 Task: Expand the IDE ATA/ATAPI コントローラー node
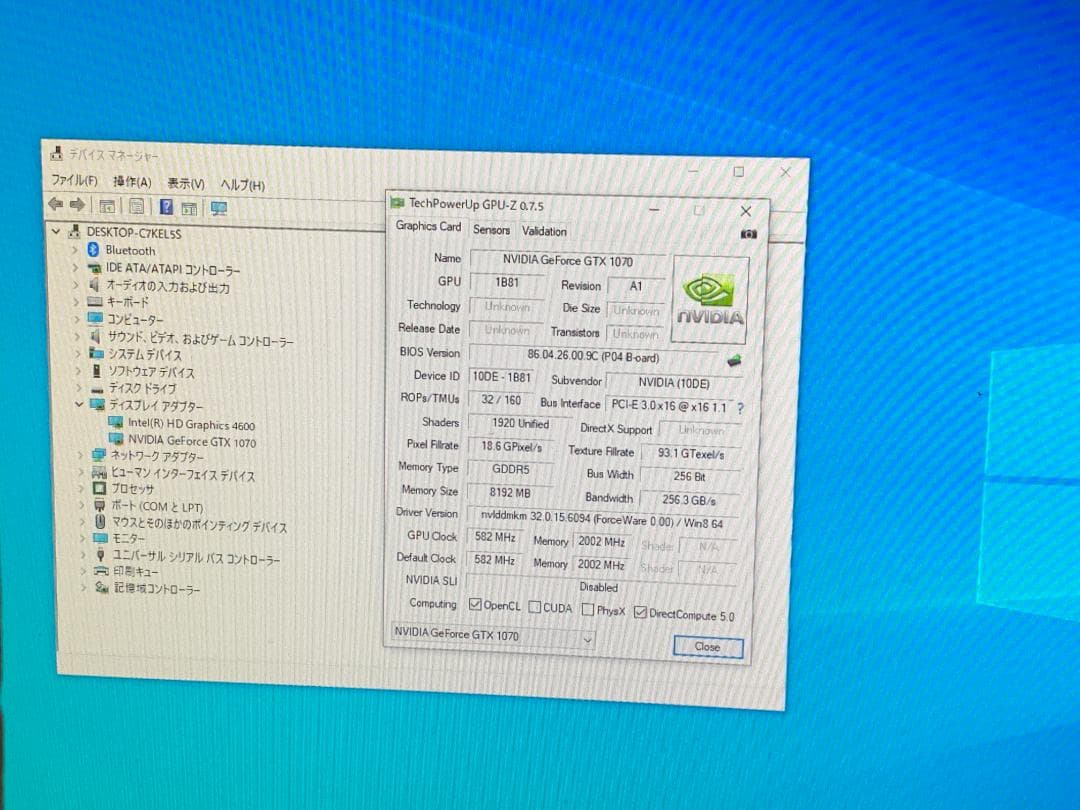76,267
